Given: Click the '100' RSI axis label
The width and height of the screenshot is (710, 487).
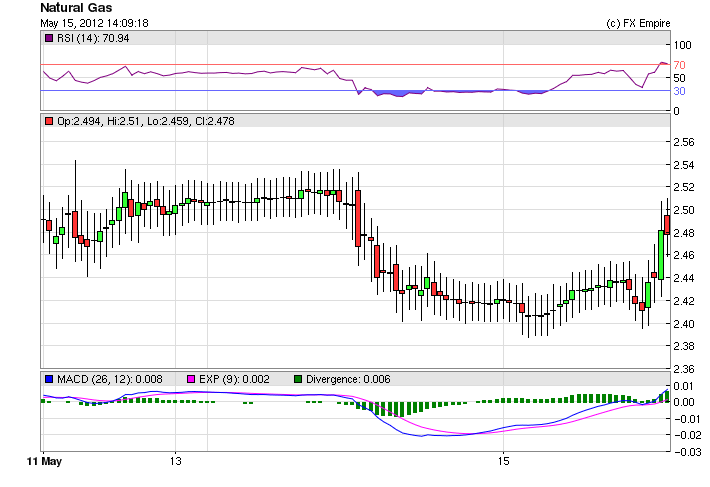Looking at the screenshot, I should (682, 45).
